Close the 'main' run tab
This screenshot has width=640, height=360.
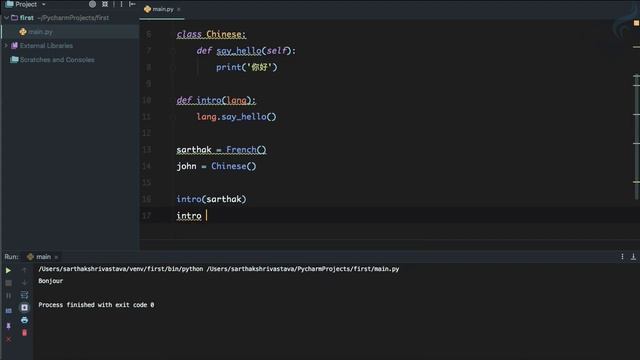point(56,257)
